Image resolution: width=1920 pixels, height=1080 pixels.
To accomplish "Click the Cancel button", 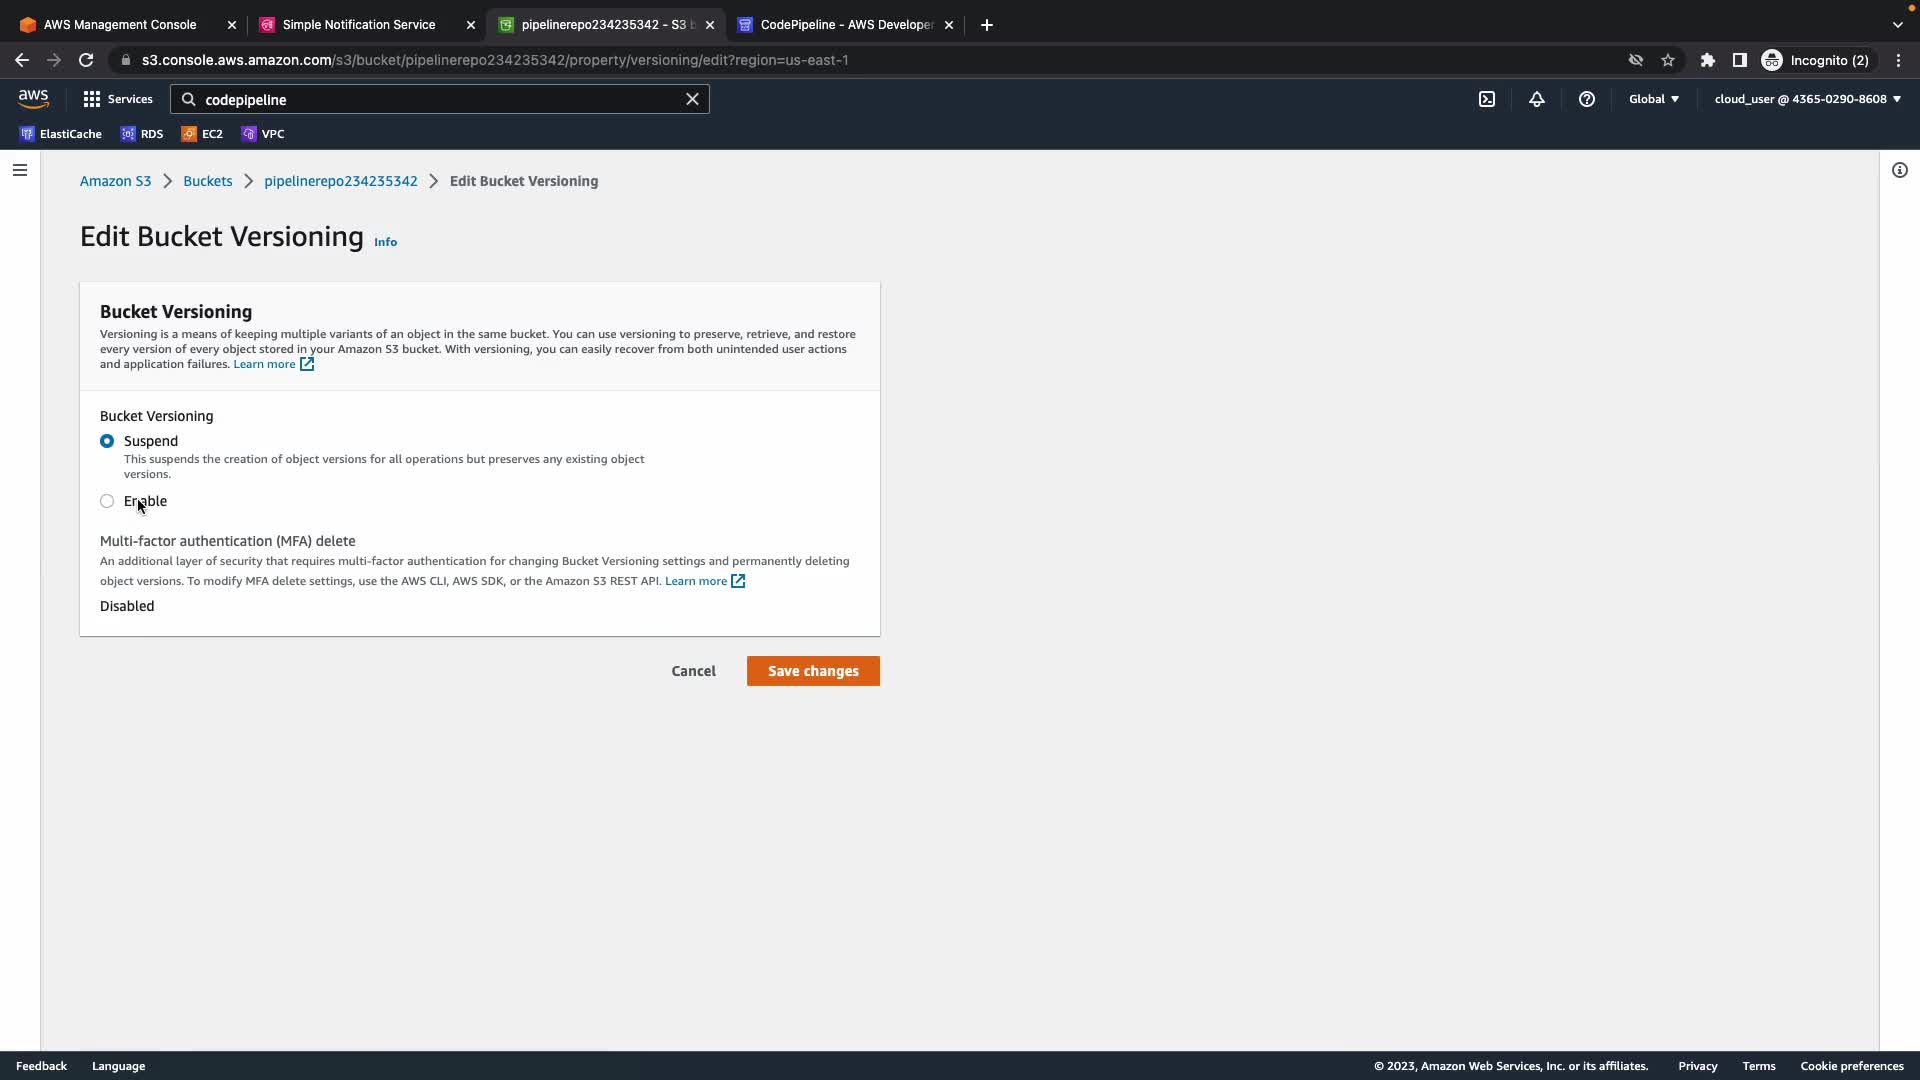I will pos(693,671).
